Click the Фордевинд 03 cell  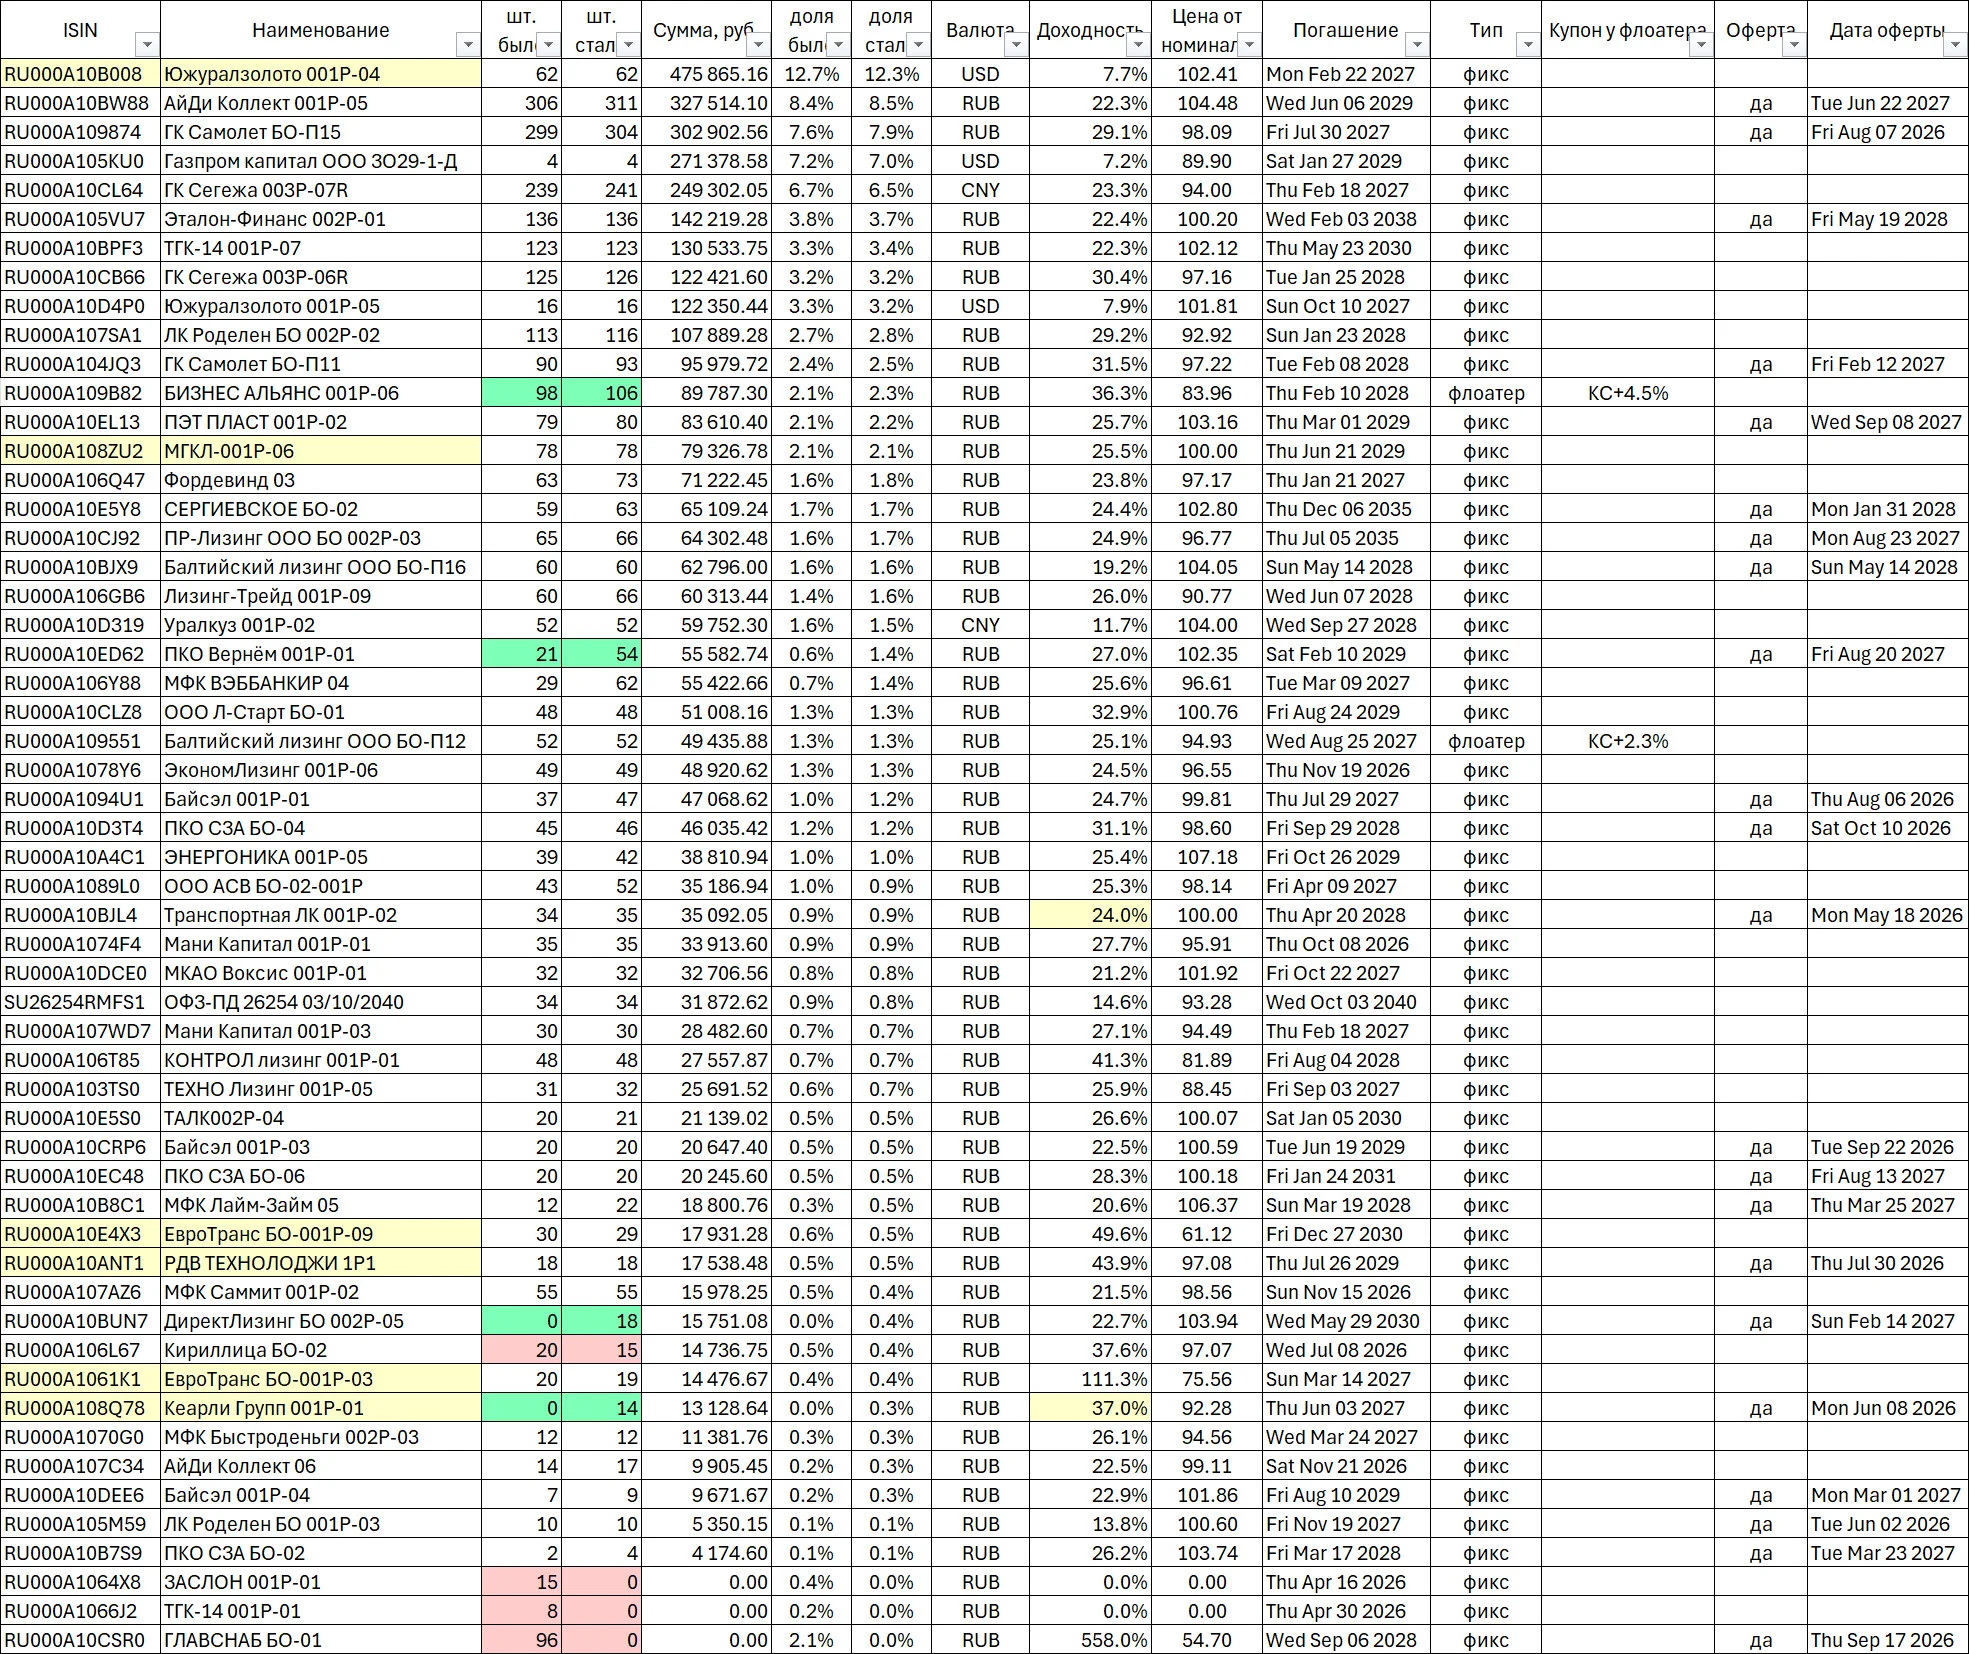321,480
